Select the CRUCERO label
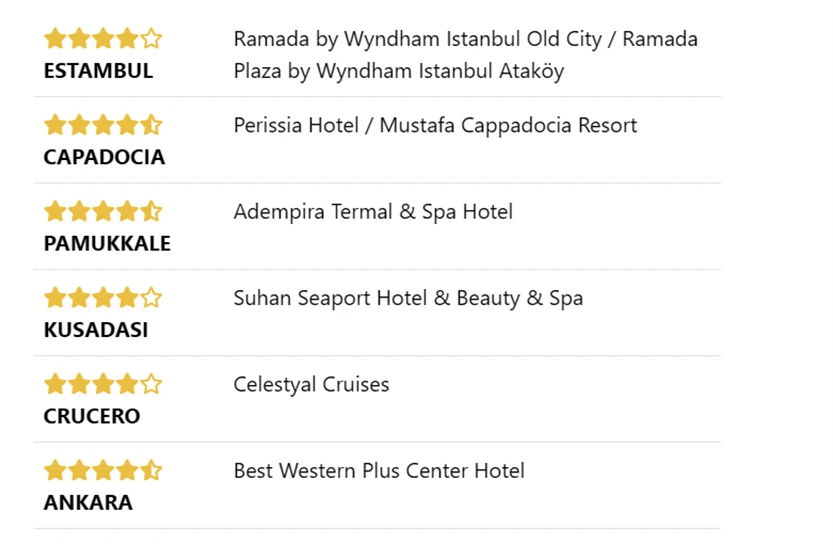This screenshot has width=833, height=560. coord(92,416)
